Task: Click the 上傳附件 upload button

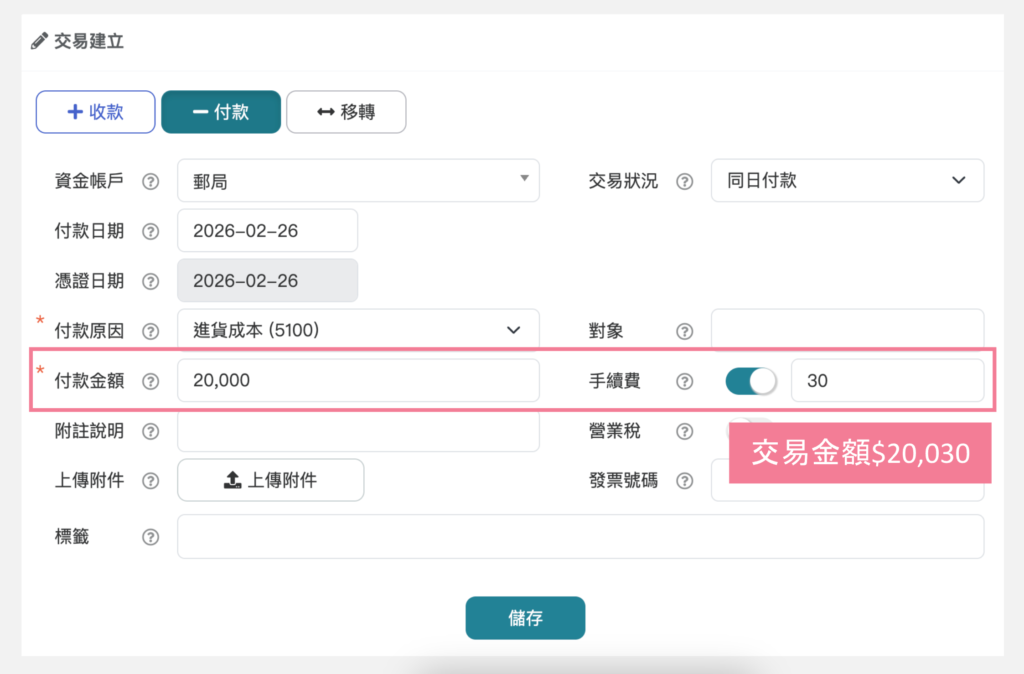Action: tap(270, 480)
